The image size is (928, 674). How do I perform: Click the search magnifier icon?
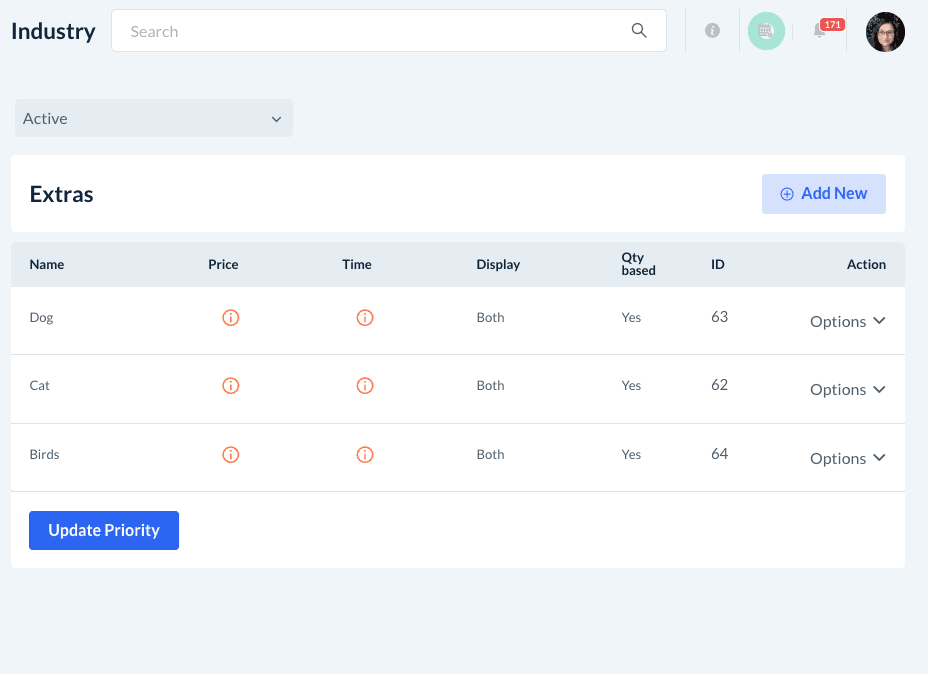click(639, 31)
